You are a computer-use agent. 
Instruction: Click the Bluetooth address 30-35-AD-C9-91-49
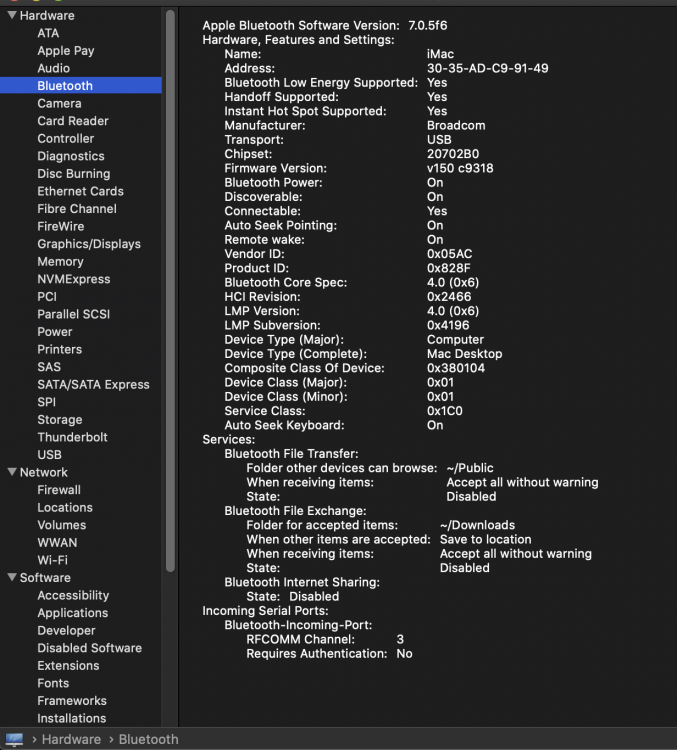click(x=488, y=68)
